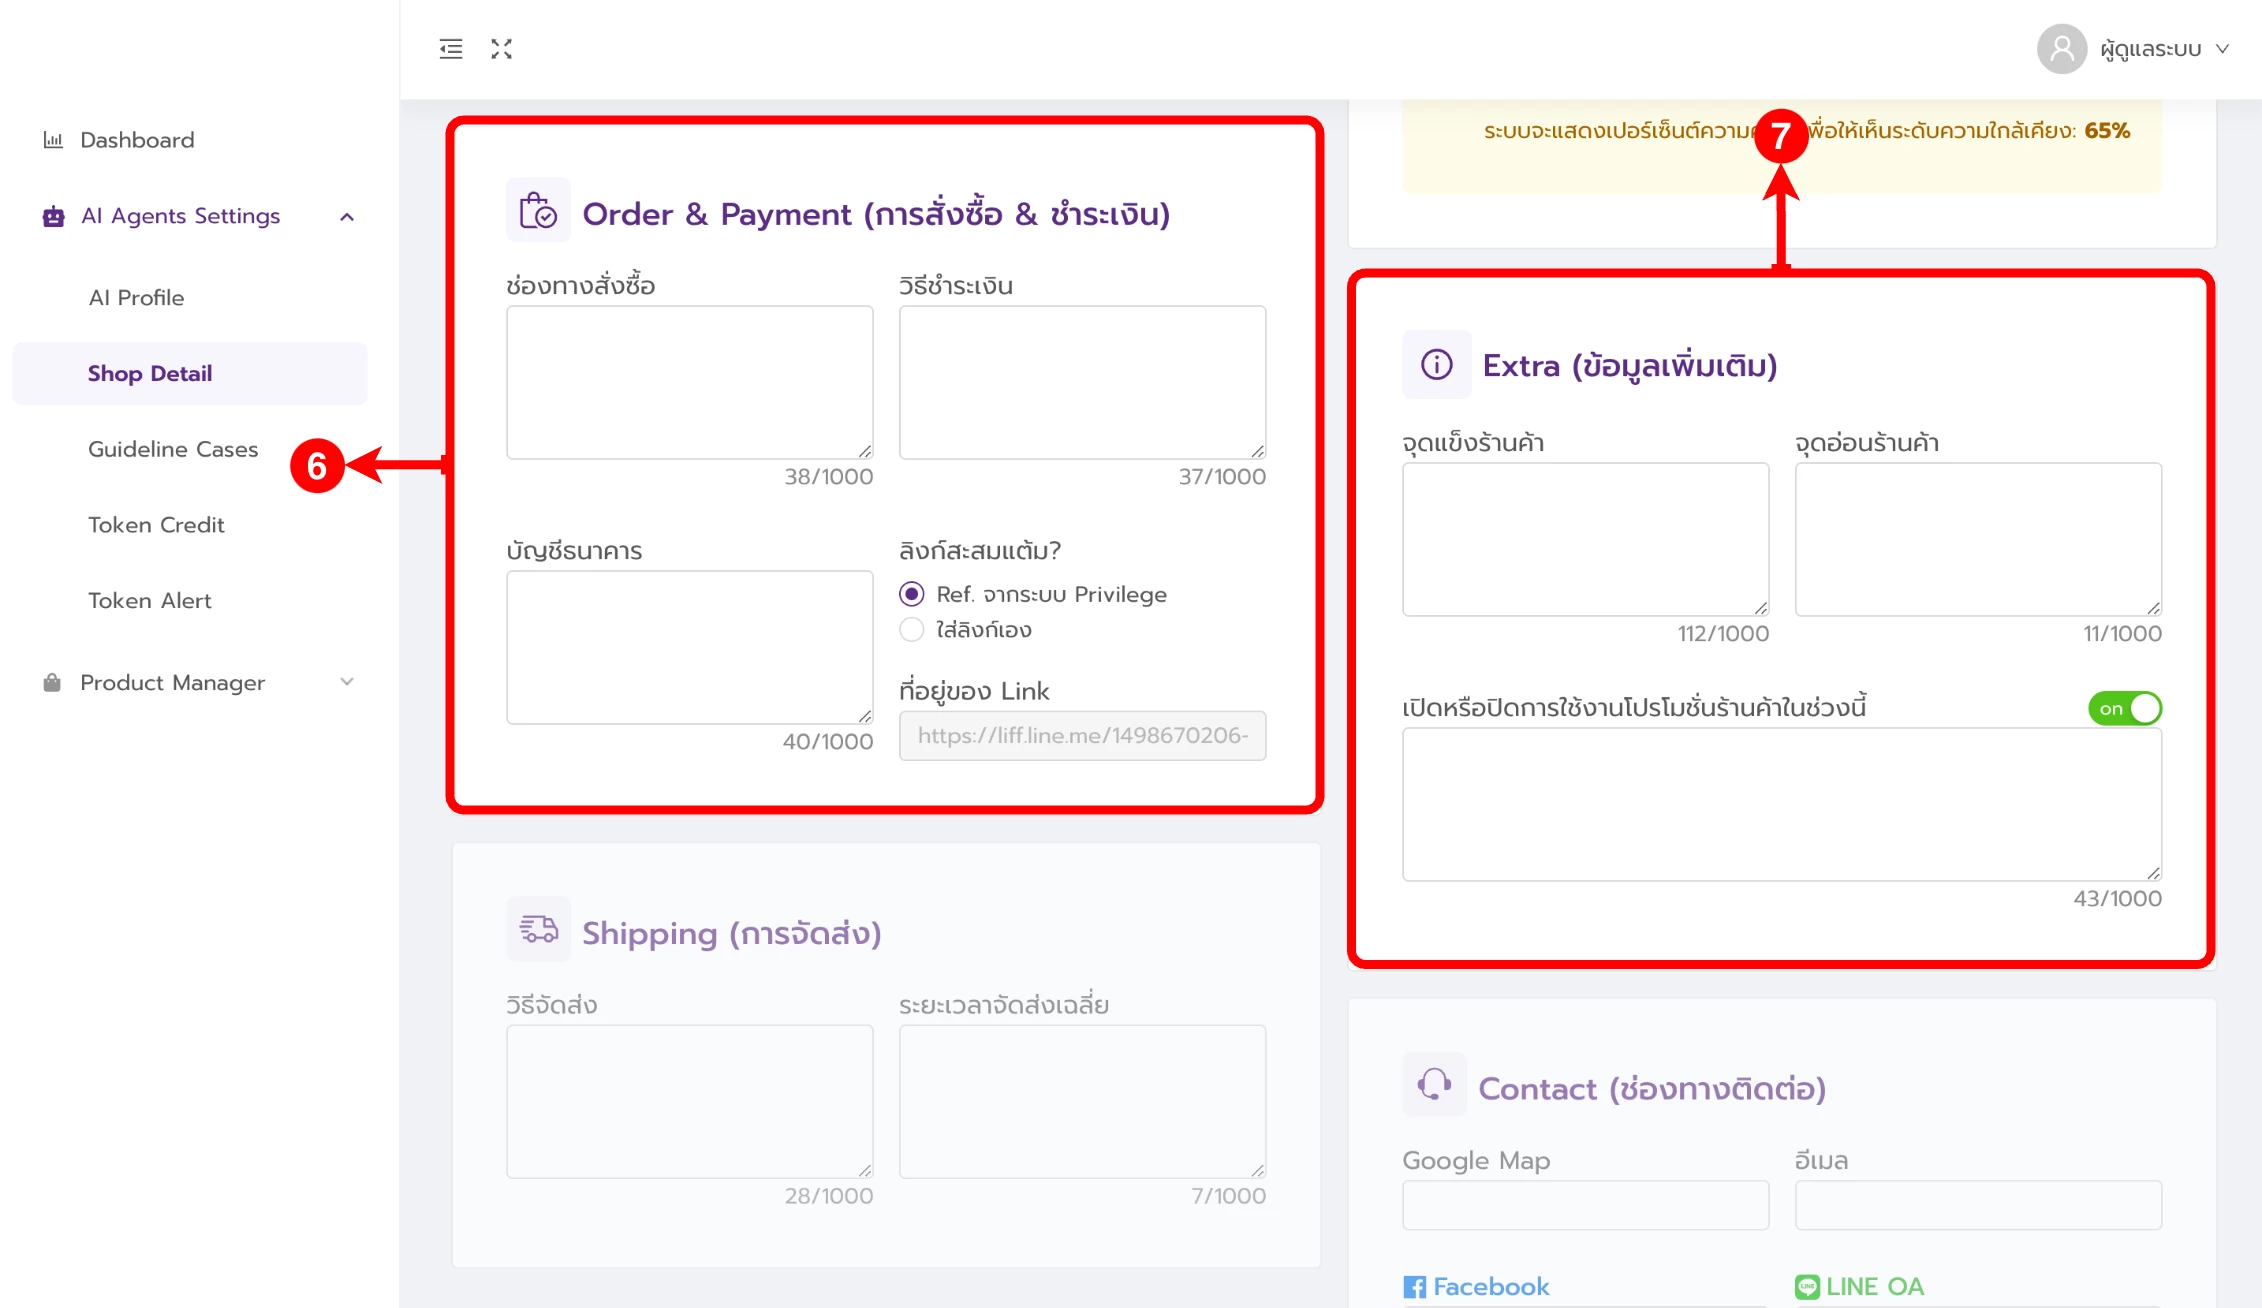Click the Google Map input field
Image resolution: width=2262 pixels, height=1308 pixels.
[1585, 1205]
